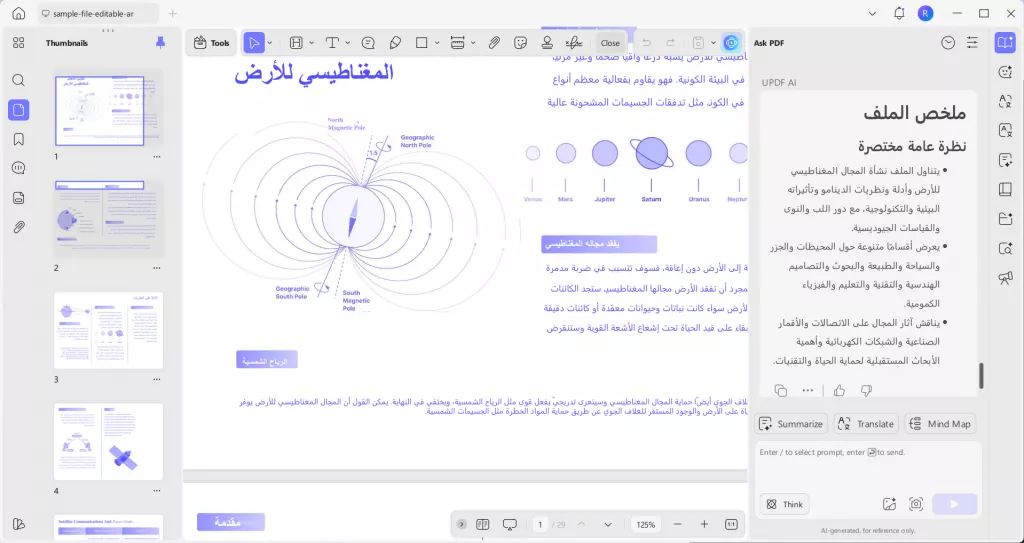Open the page display layout options
The width and height of the screenshot is (1024, 543).
[483, 525]
